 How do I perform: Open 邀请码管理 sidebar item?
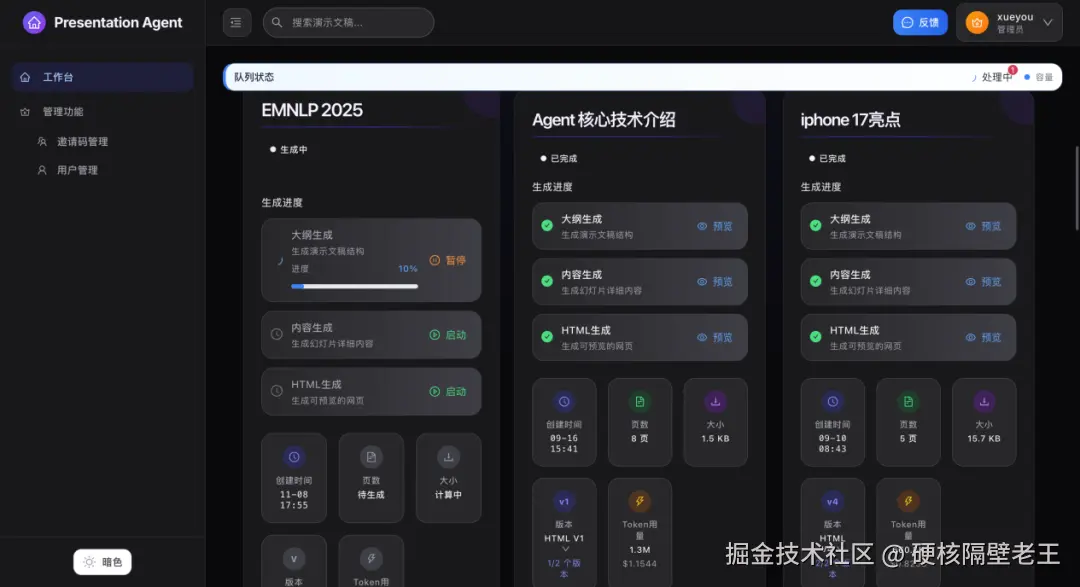click(x=82, y=141)
